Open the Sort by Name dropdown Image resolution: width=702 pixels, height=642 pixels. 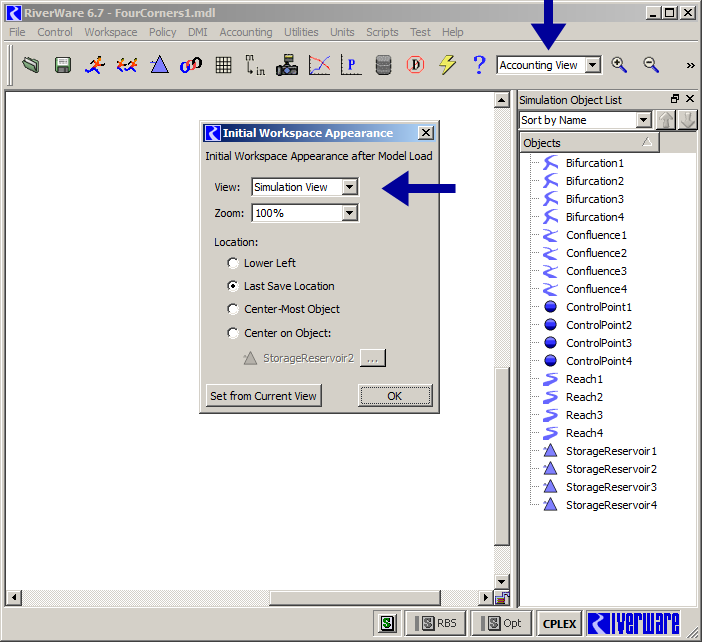point(643,120)
